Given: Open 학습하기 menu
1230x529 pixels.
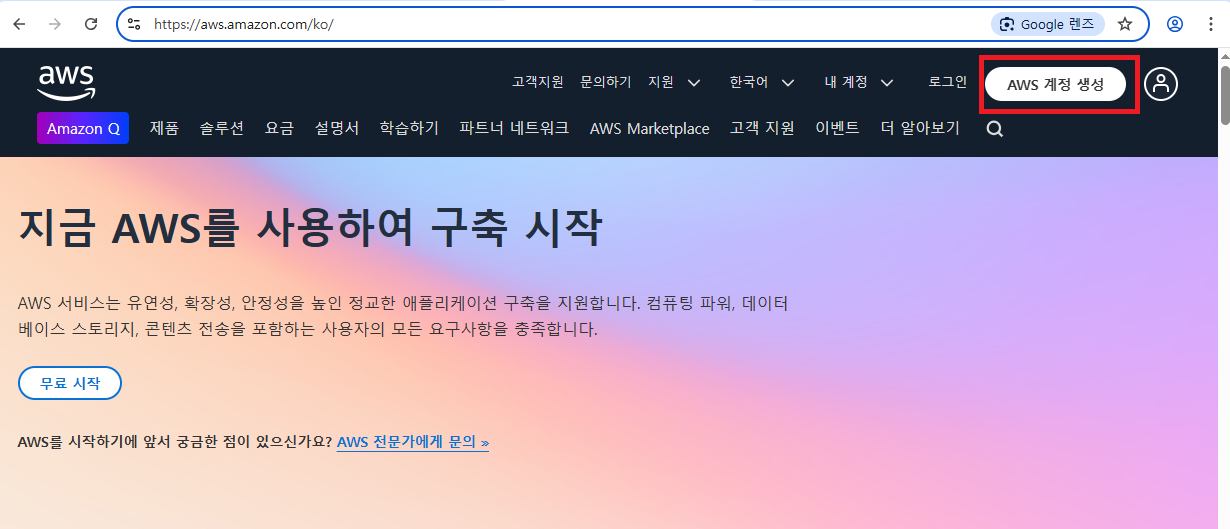Looking at the screenshot, I should point(409,128).
